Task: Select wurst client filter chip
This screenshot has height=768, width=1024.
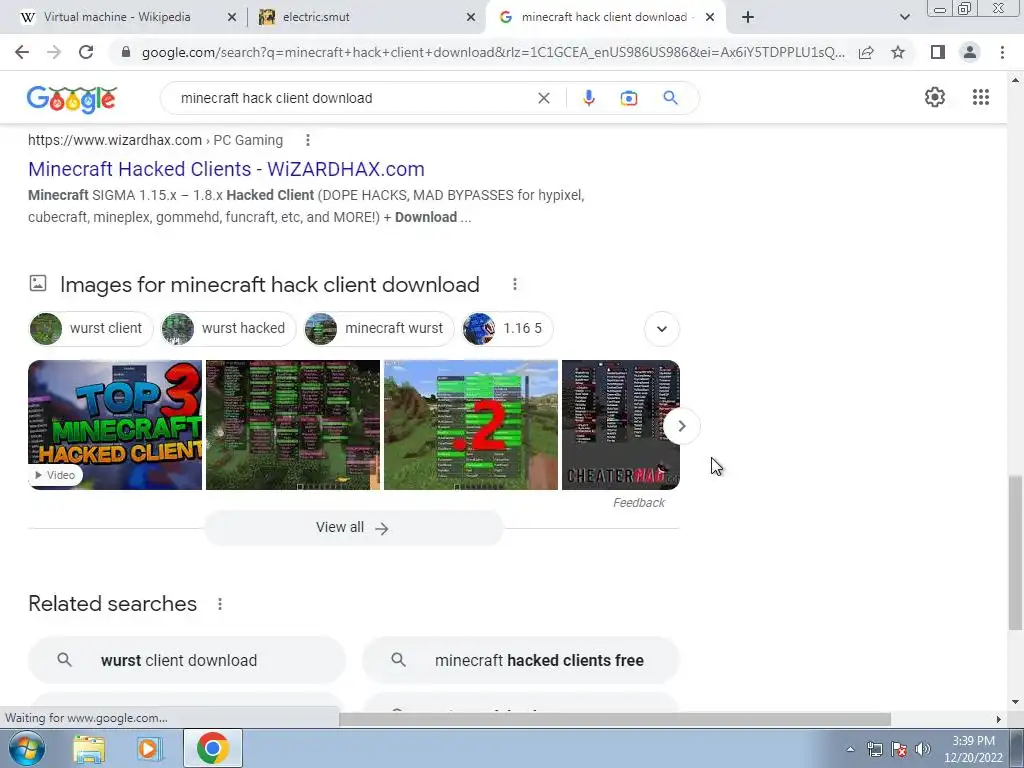Action: coord(91,328)
